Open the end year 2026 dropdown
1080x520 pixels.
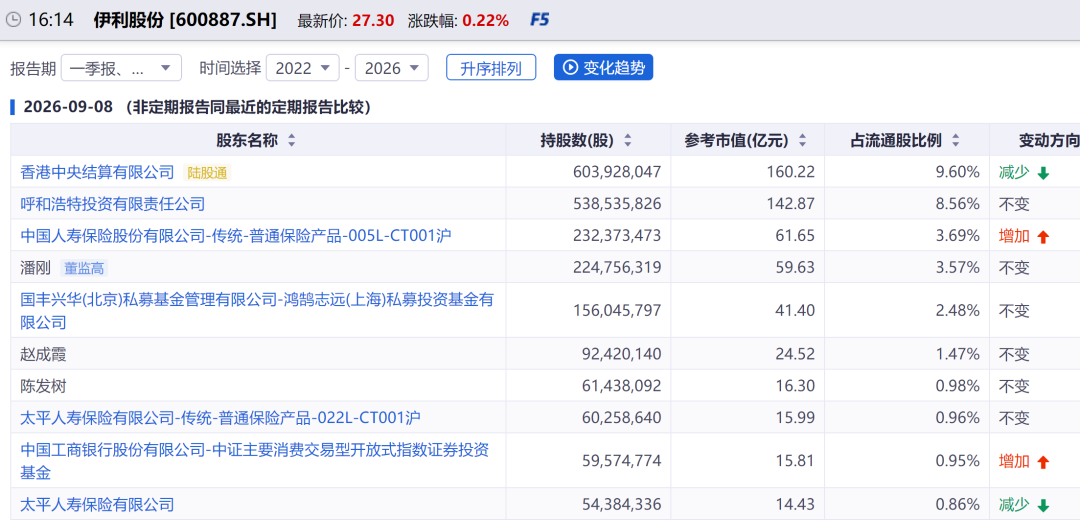(x=391, y=68)
